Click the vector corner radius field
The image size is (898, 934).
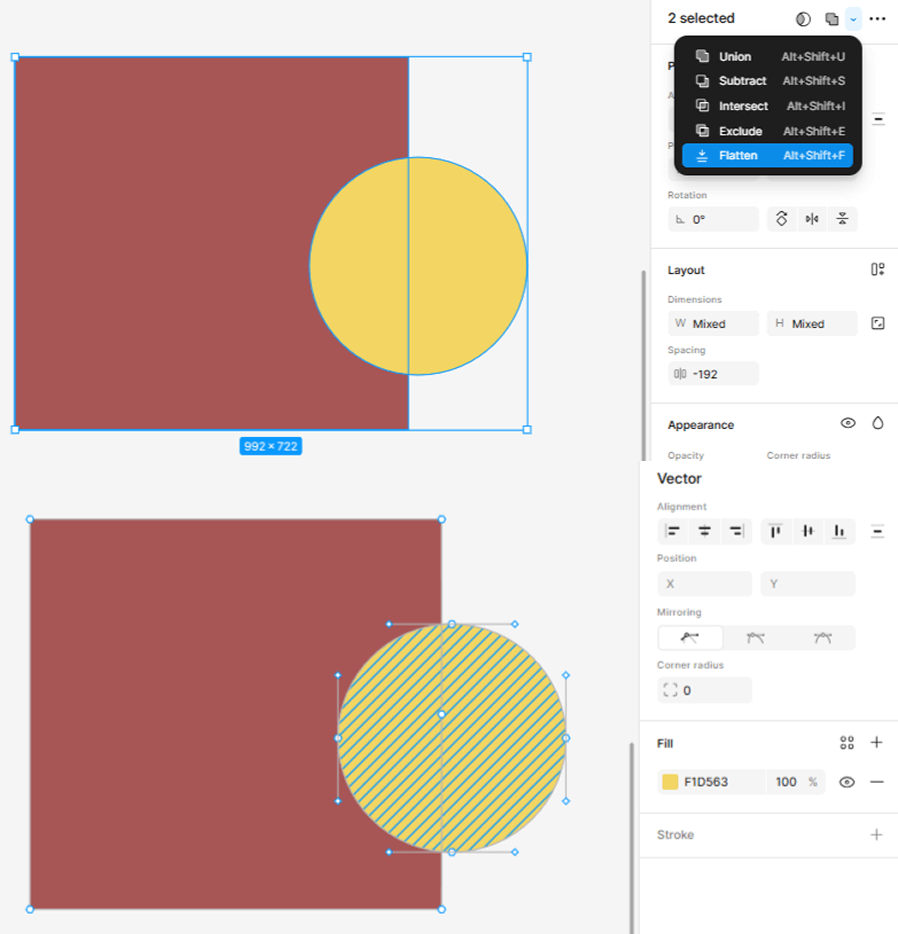pos(704,690)
